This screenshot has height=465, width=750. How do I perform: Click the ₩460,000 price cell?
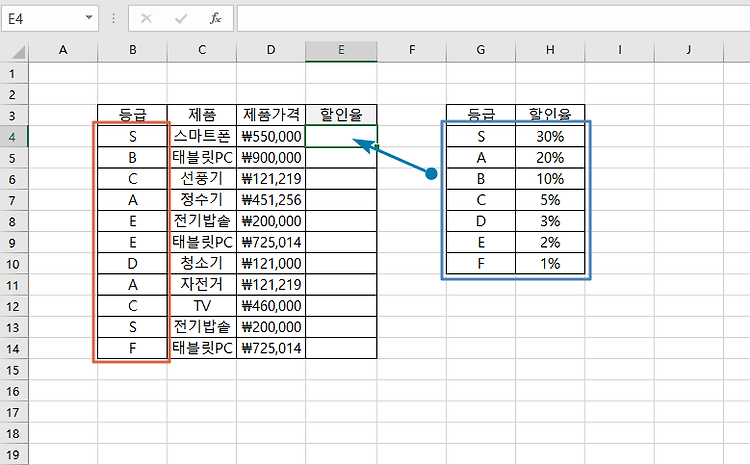coord(271,306)
